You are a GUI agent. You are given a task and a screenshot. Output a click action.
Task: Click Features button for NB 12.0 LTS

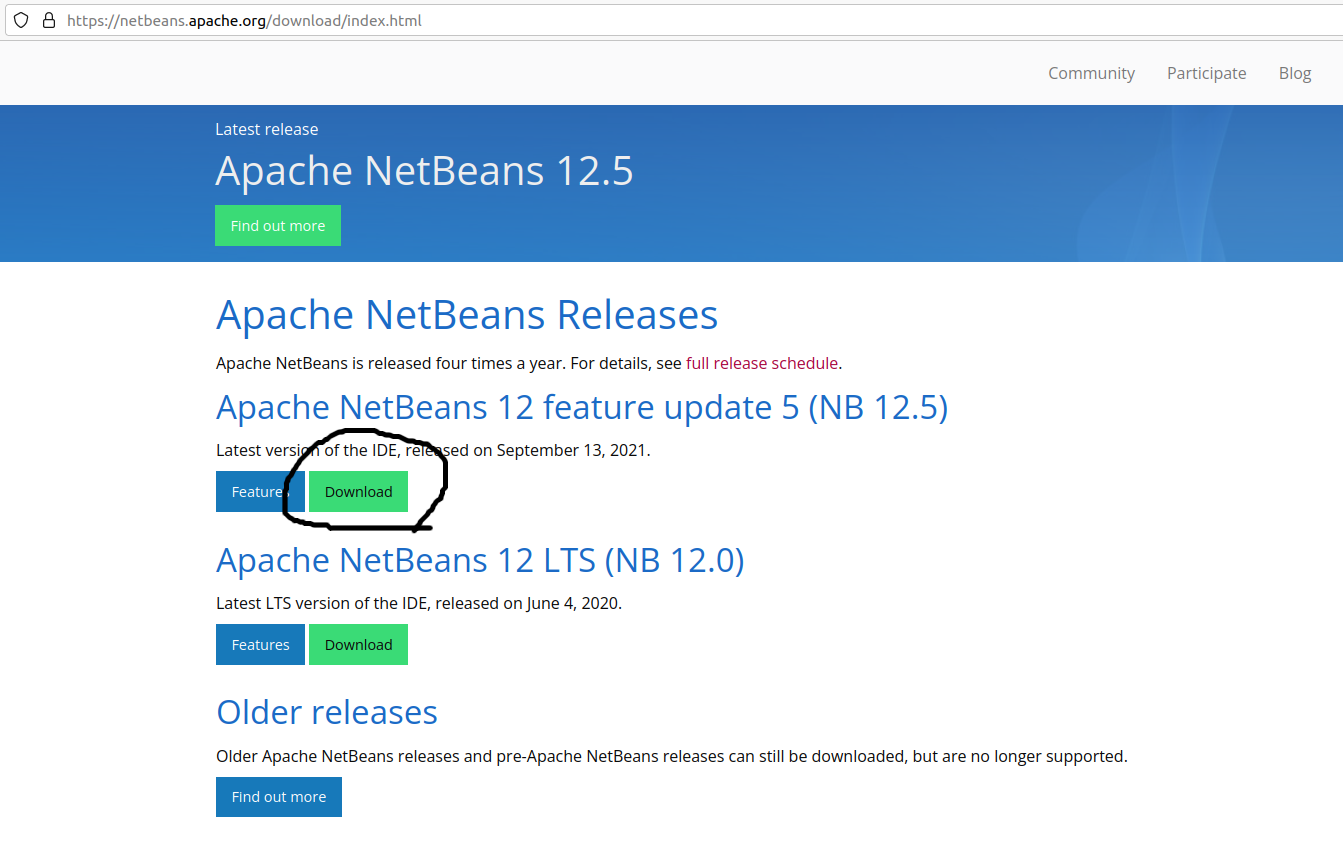[260, 645]
